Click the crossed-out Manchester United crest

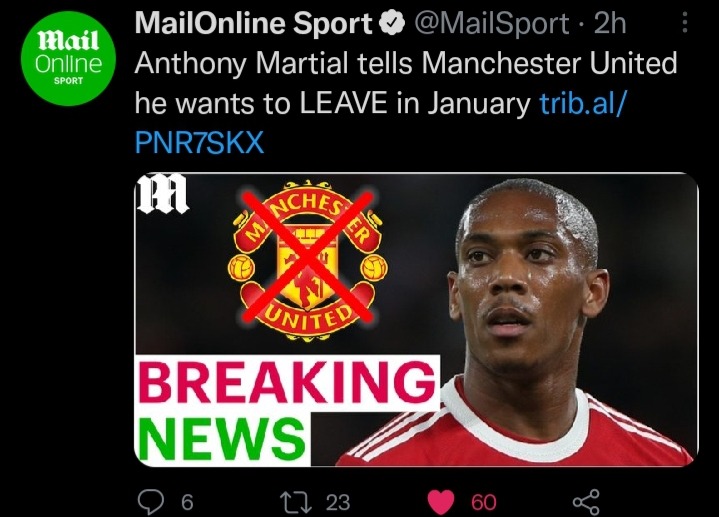pos(308,260)
